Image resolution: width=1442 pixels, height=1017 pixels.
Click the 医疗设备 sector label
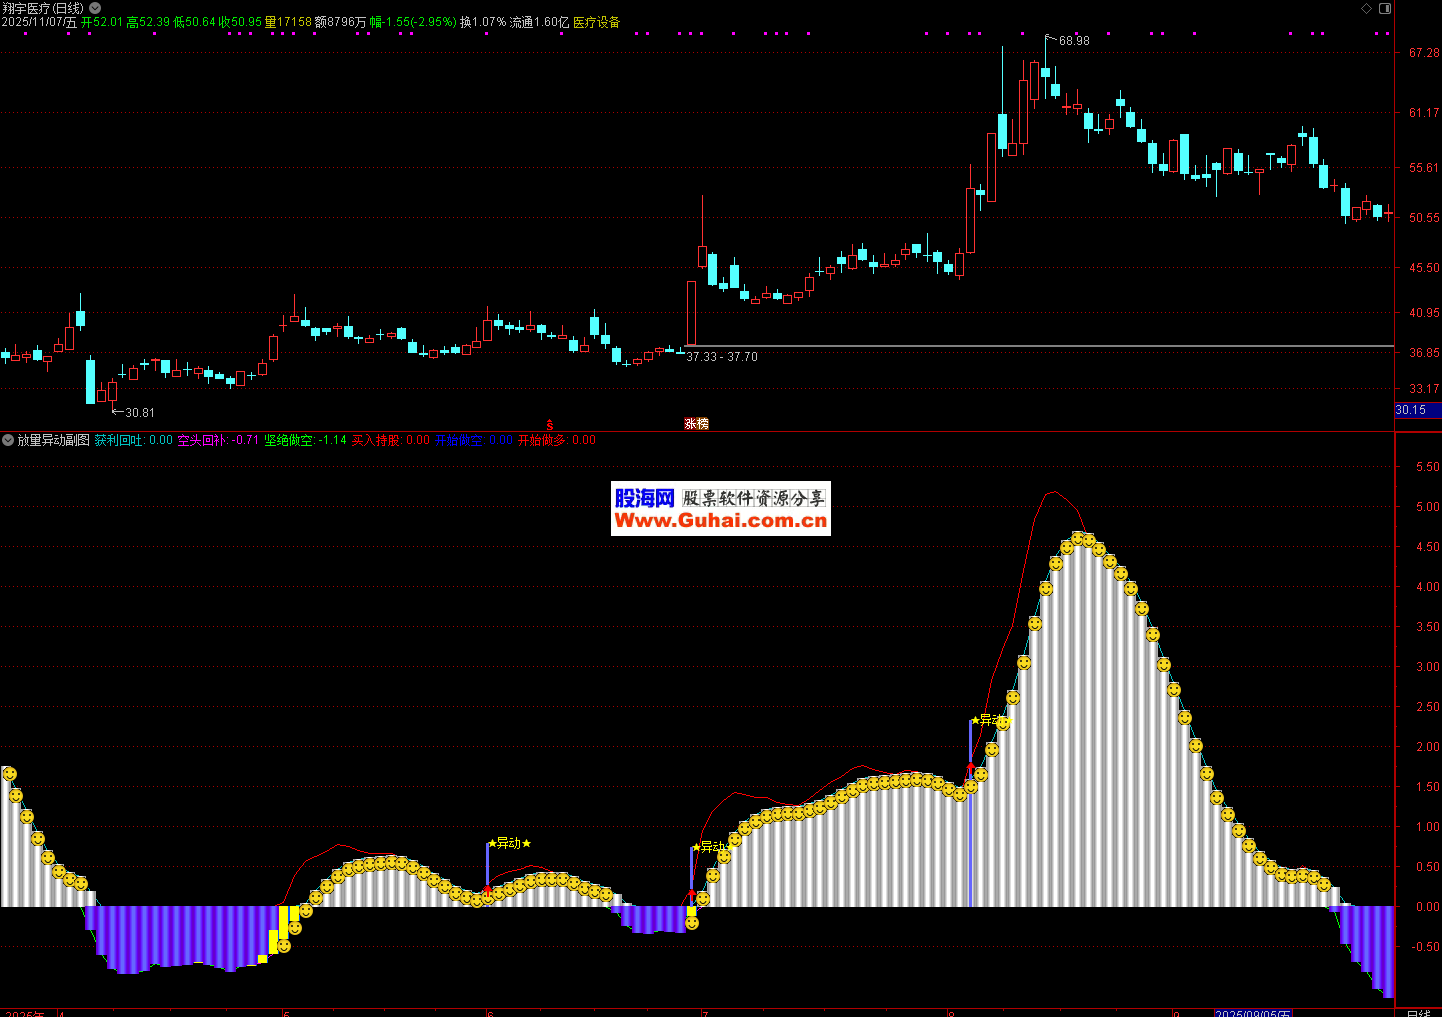point(596,22)
